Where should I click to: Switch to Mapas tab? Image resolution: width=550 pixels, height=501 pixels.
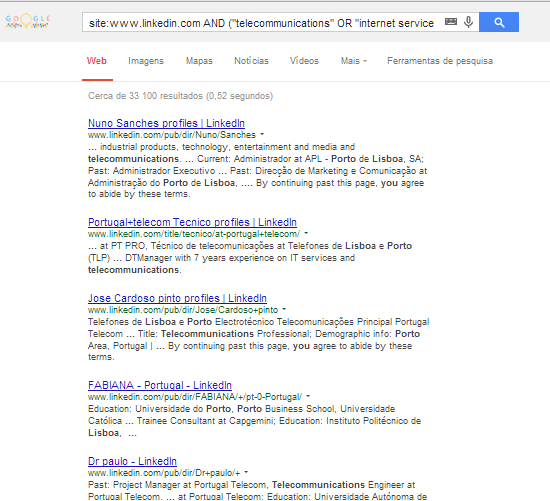click(199, 61)
